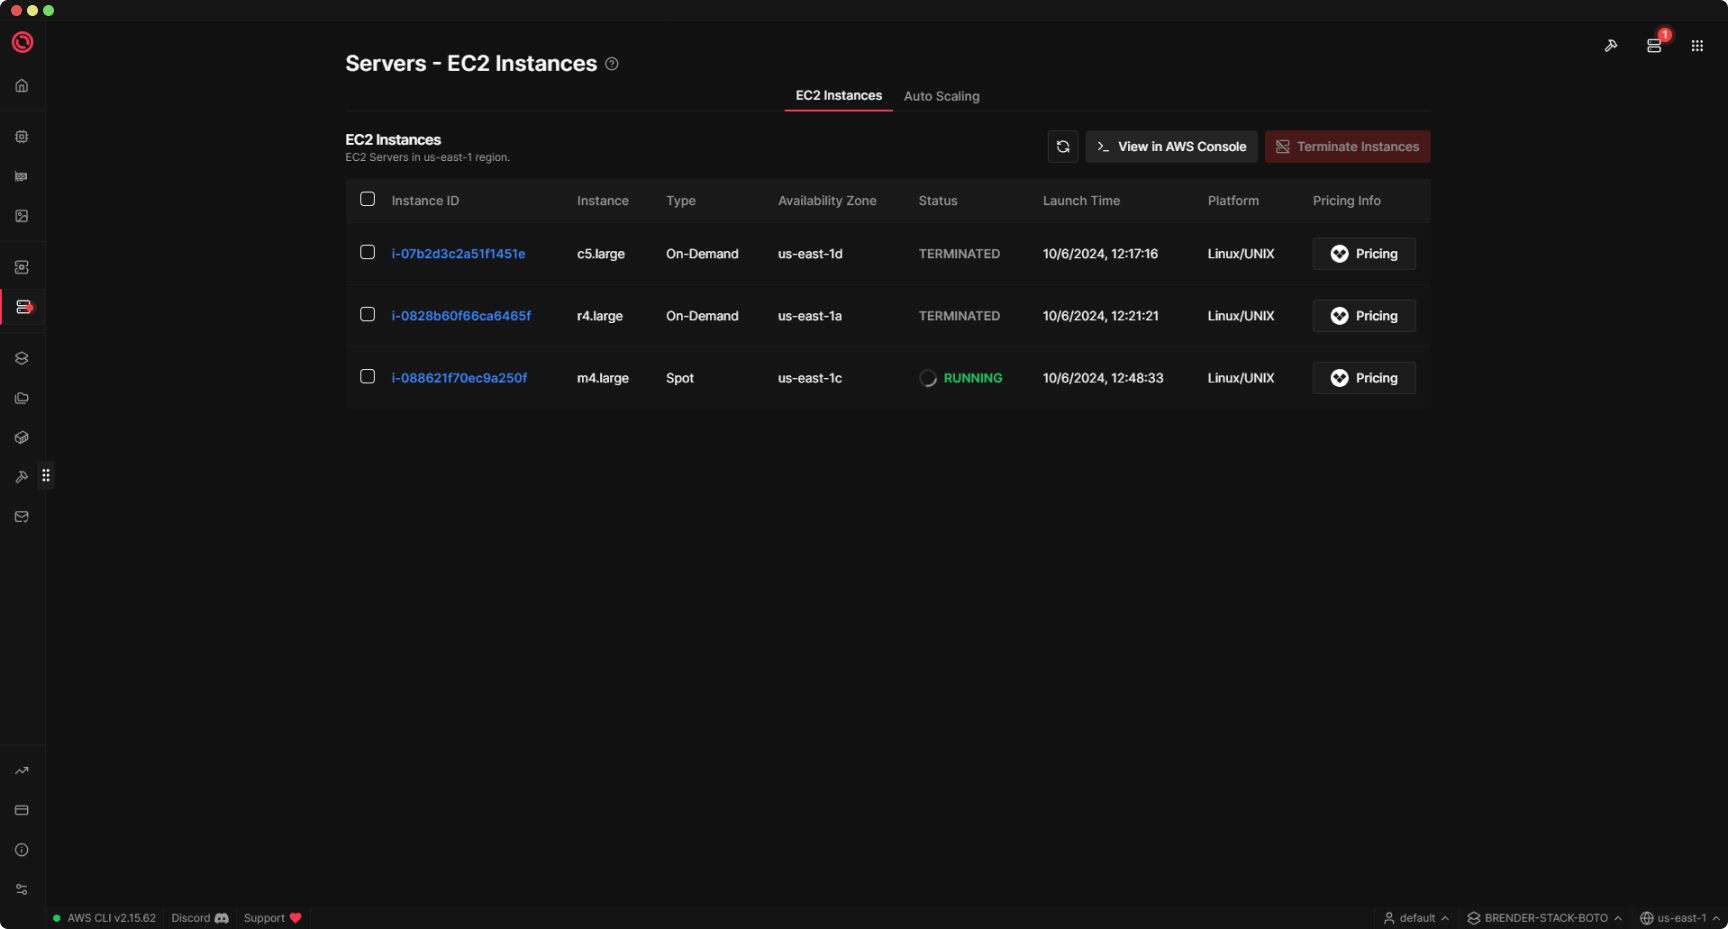Click the RUNNING status cell
Viewport: 1728px width, 929px height.
[x=961, y=378]
